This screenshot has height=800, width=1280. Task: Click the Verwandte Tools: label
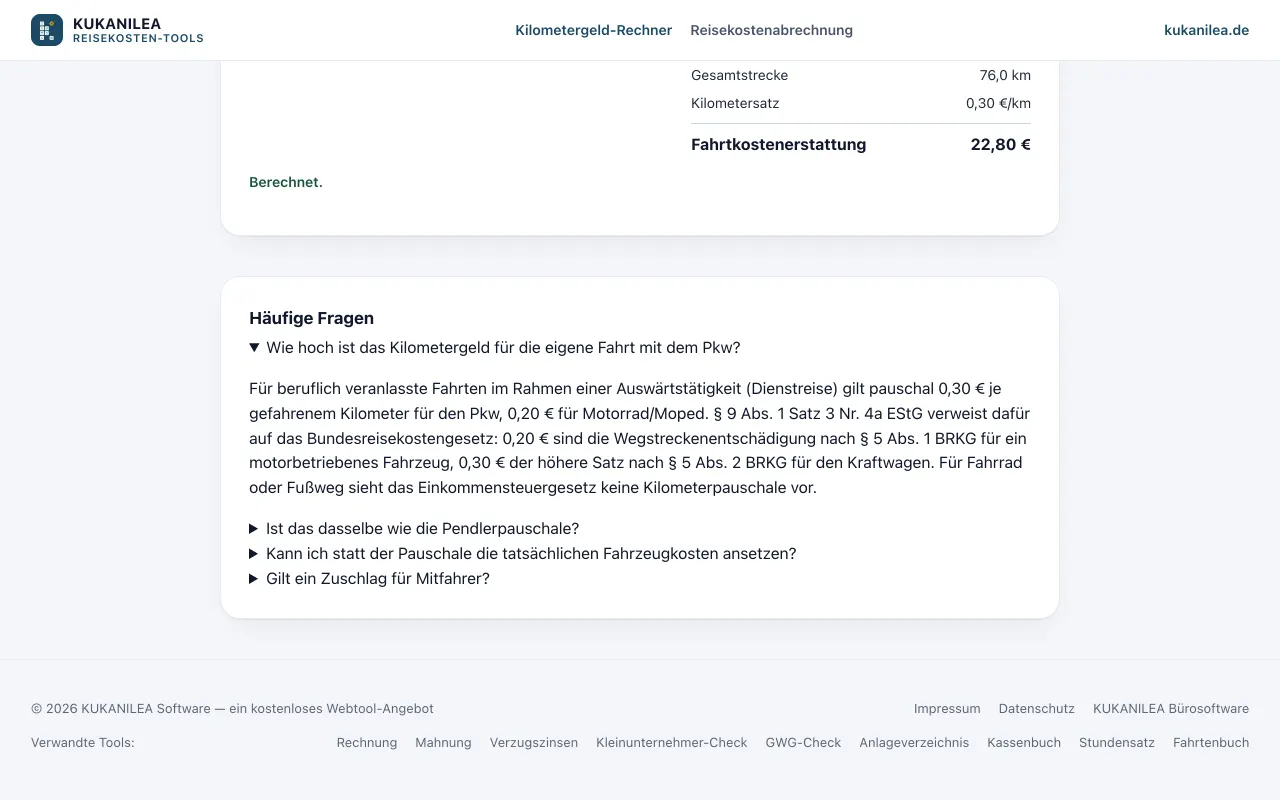pyautogui.click(x=83, y=742)
